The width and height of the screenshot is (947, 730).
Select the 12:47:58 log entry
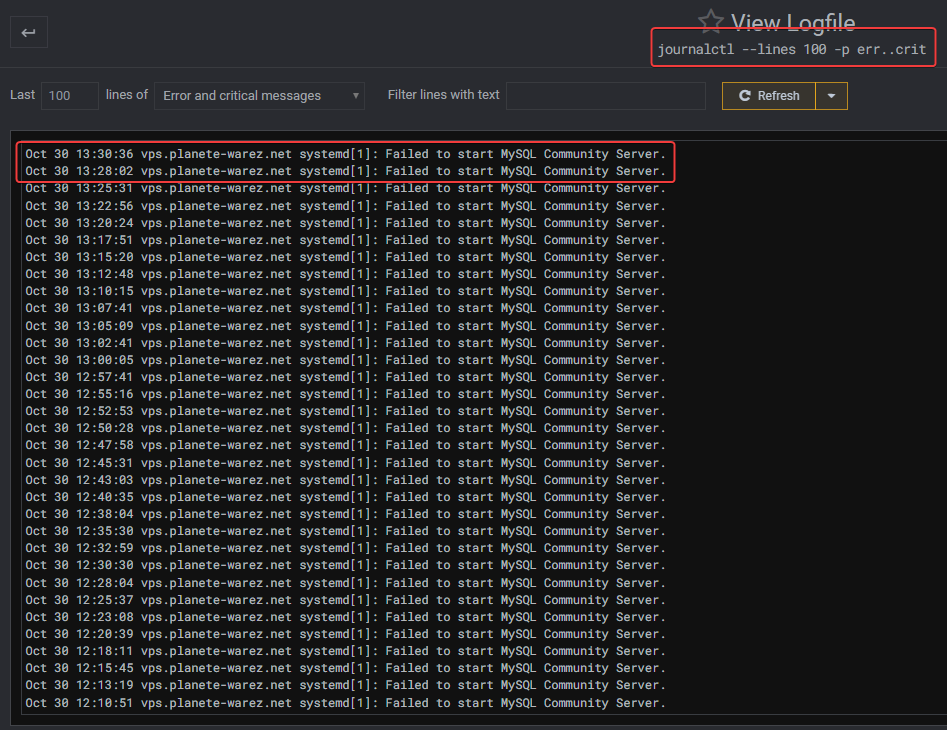pos(345,445)
